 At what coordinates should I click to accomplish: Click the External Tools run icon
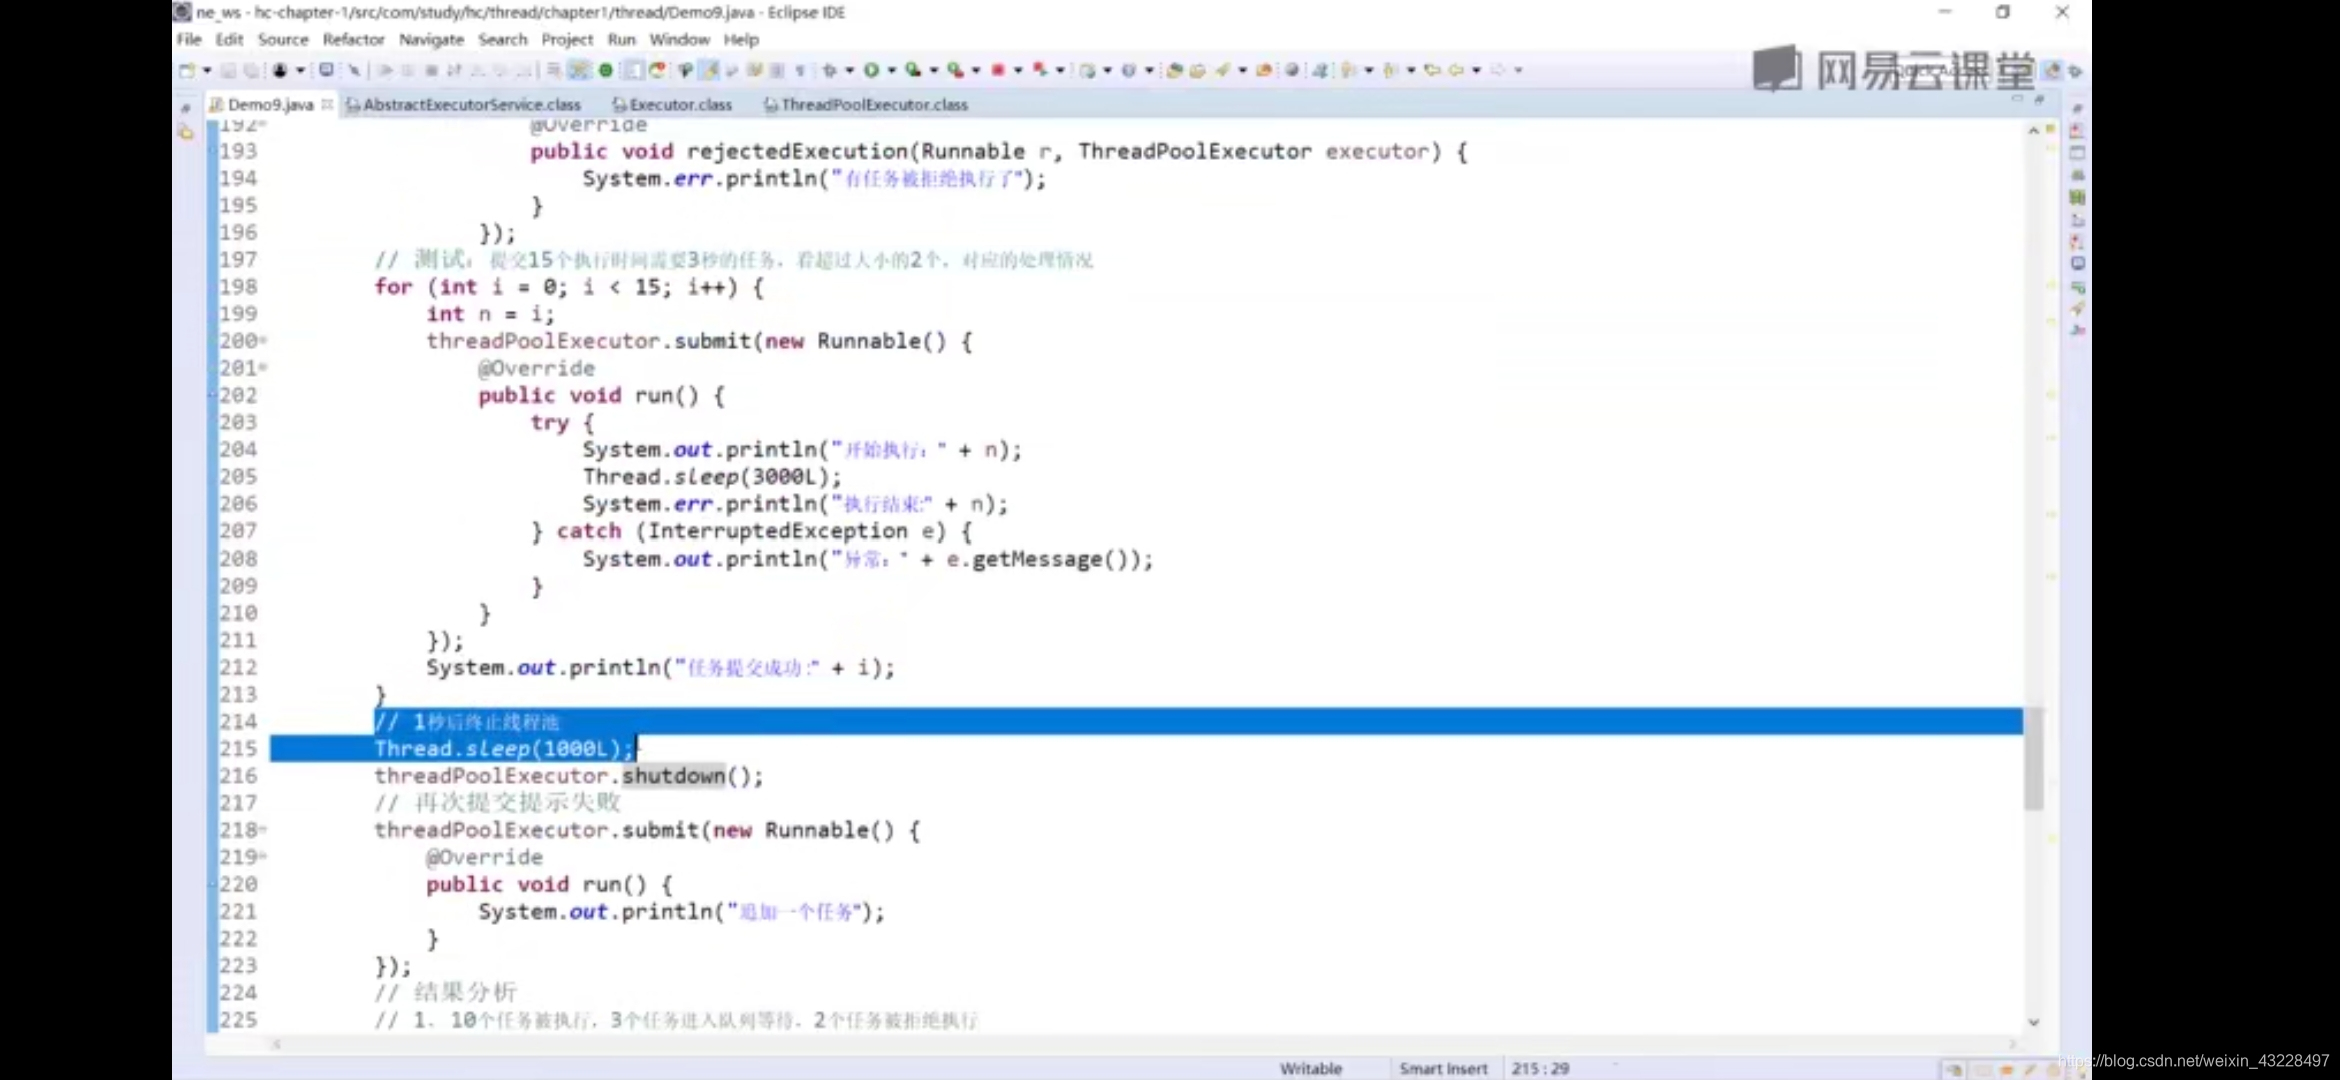(955, 70)
